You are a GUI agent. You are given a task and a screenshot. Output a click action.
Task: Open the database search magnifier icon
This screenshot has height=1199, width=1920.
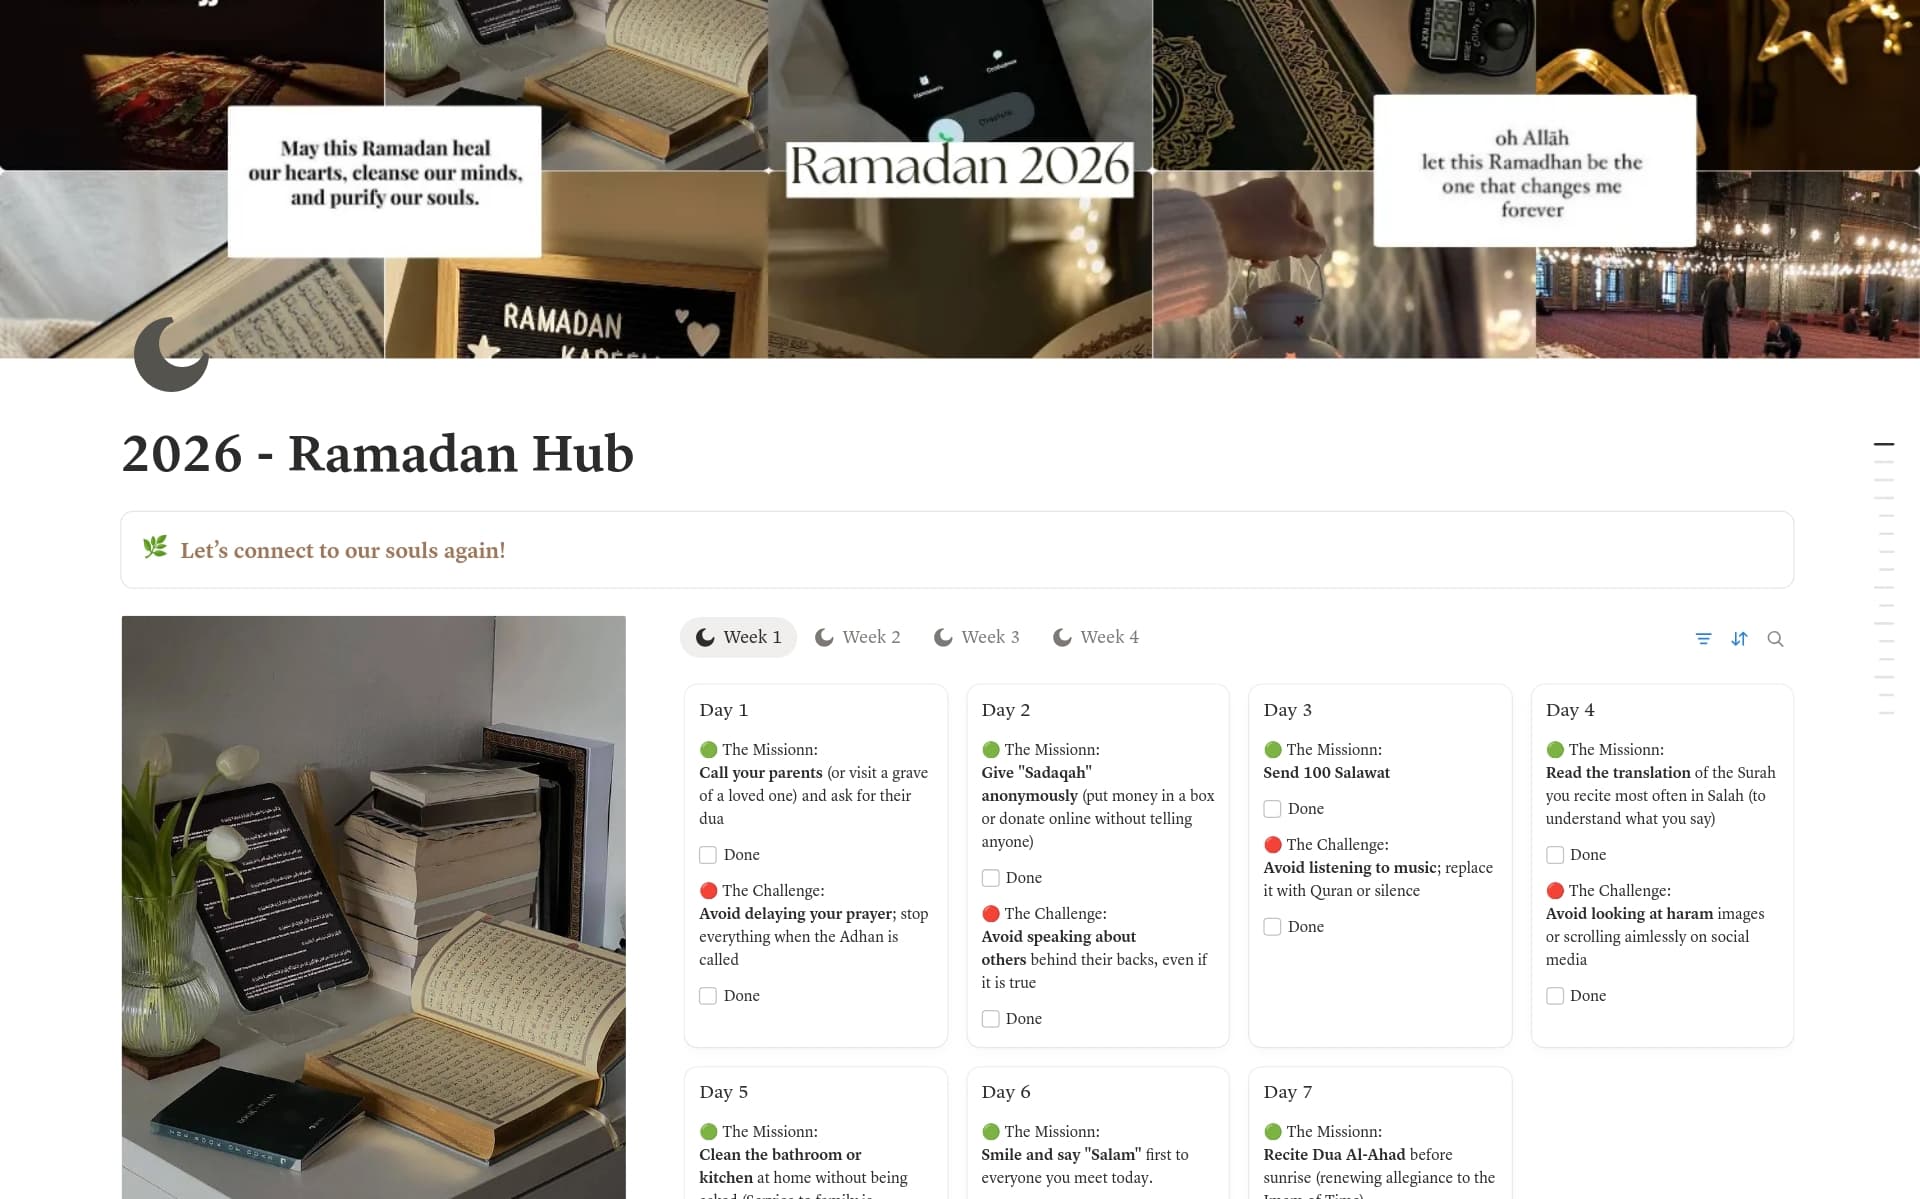(x=1775, y=638)
